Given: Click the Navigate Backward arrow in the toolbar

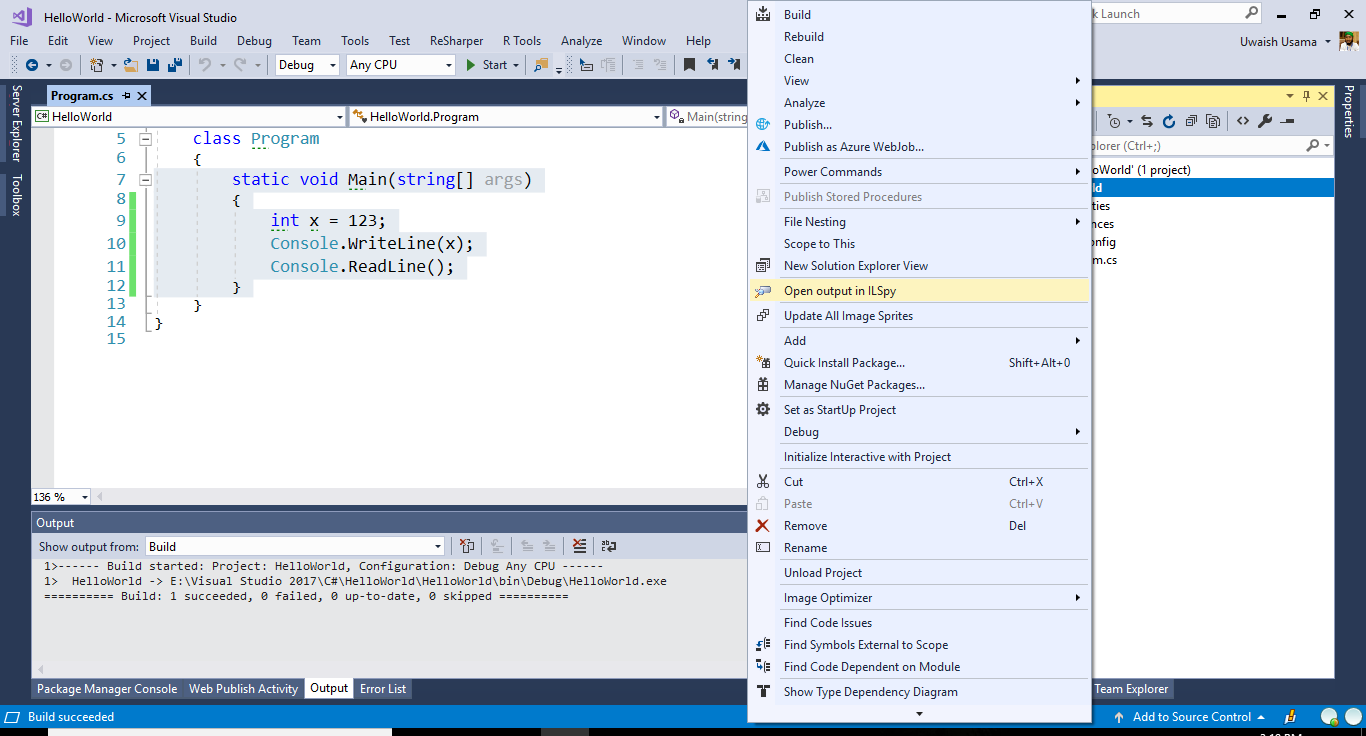Looking at the screenshot, I should tap(31, 65).
